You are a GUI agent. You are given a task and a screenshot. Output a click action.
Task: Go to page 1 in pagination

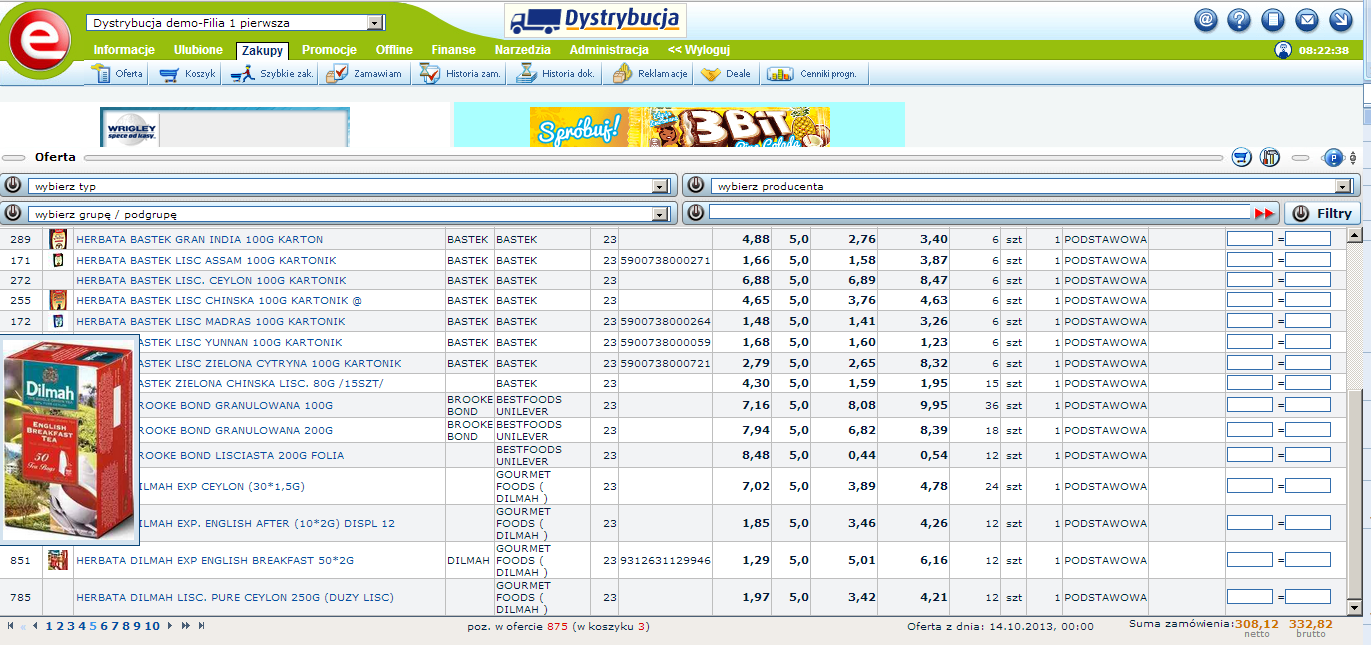48,626
